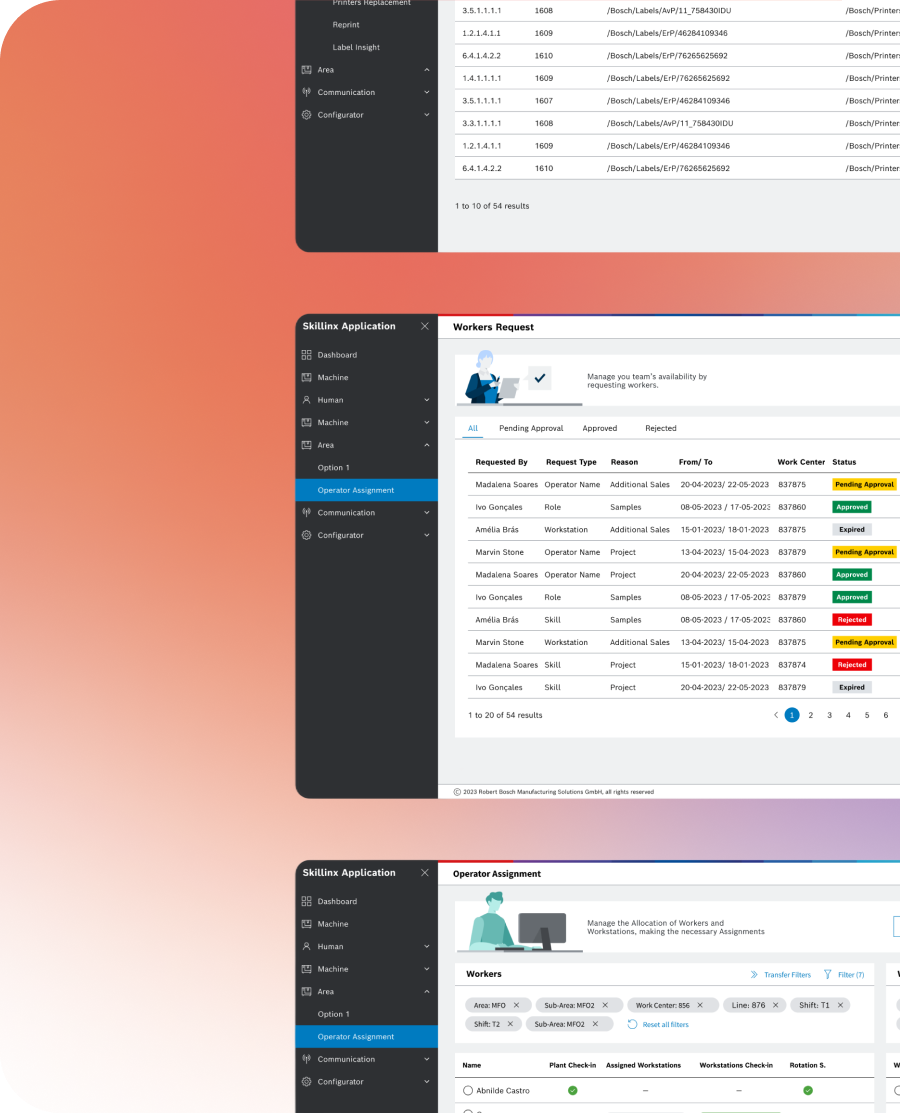Switch to the Rejected tab

(x=661, y=429)
